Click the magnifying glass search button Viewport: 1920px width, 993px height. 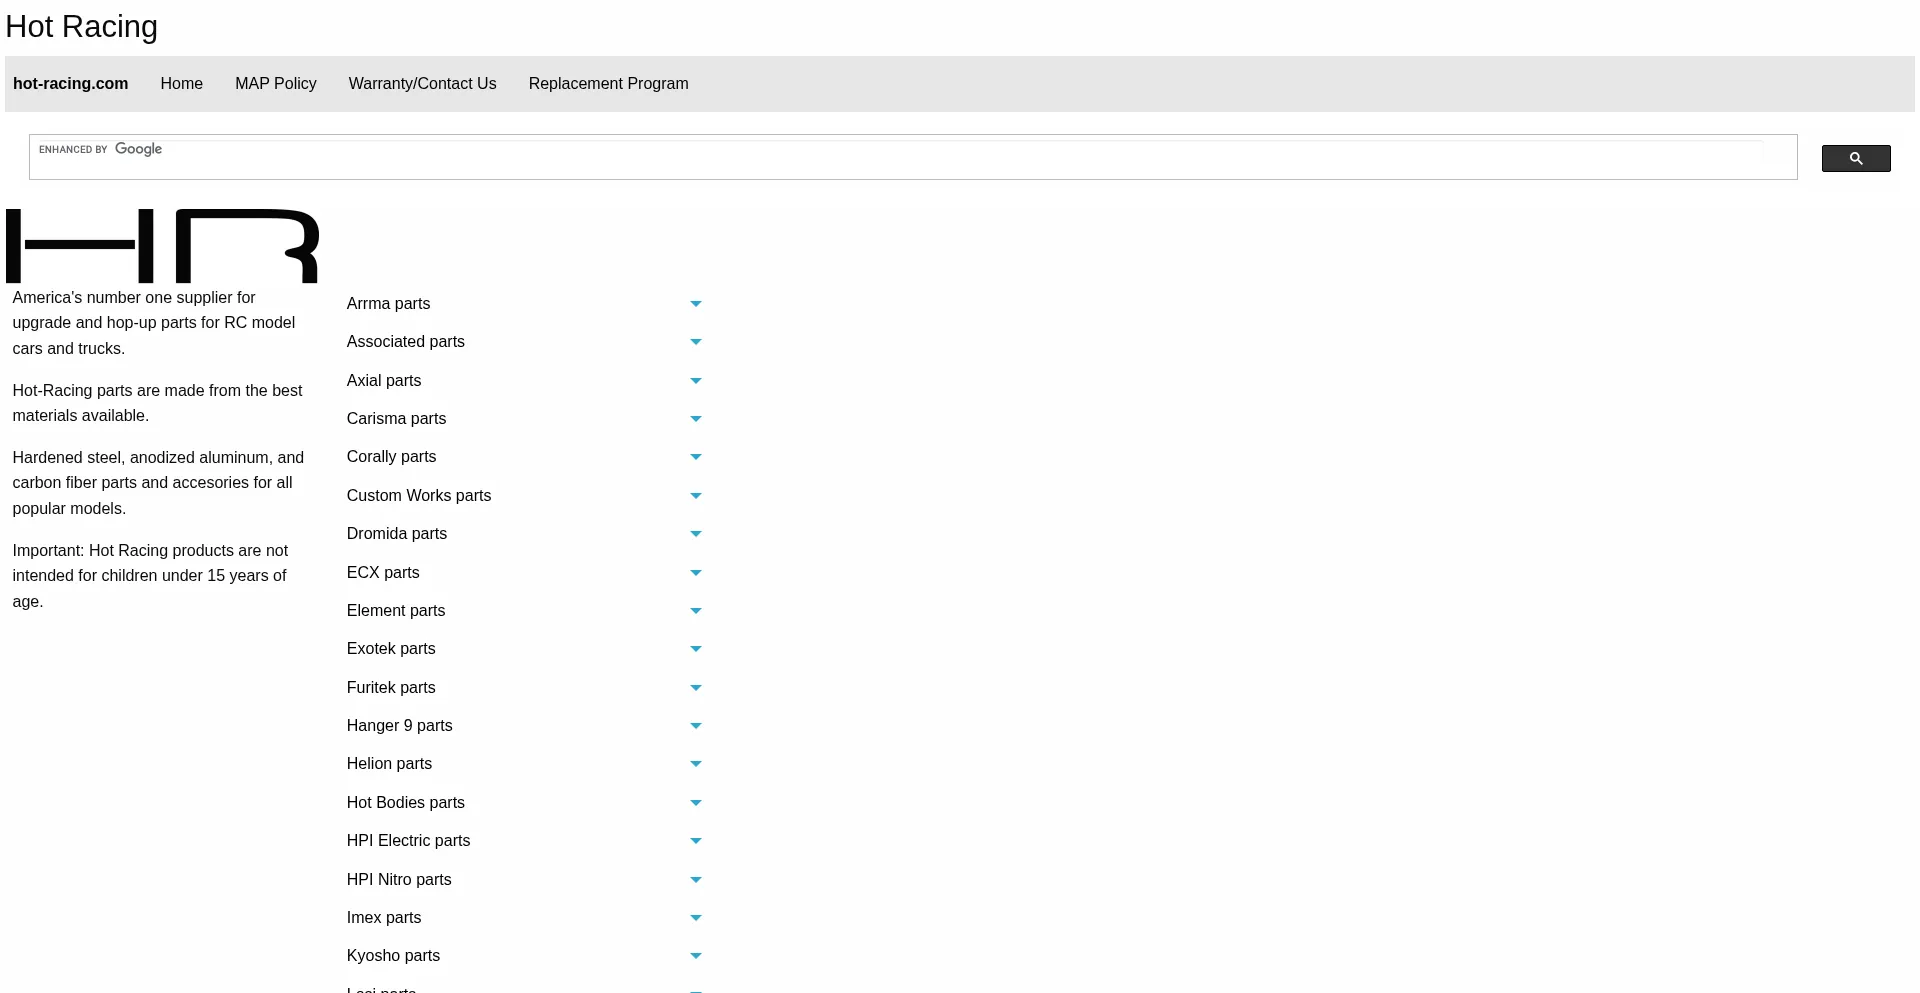point(1855,158)
